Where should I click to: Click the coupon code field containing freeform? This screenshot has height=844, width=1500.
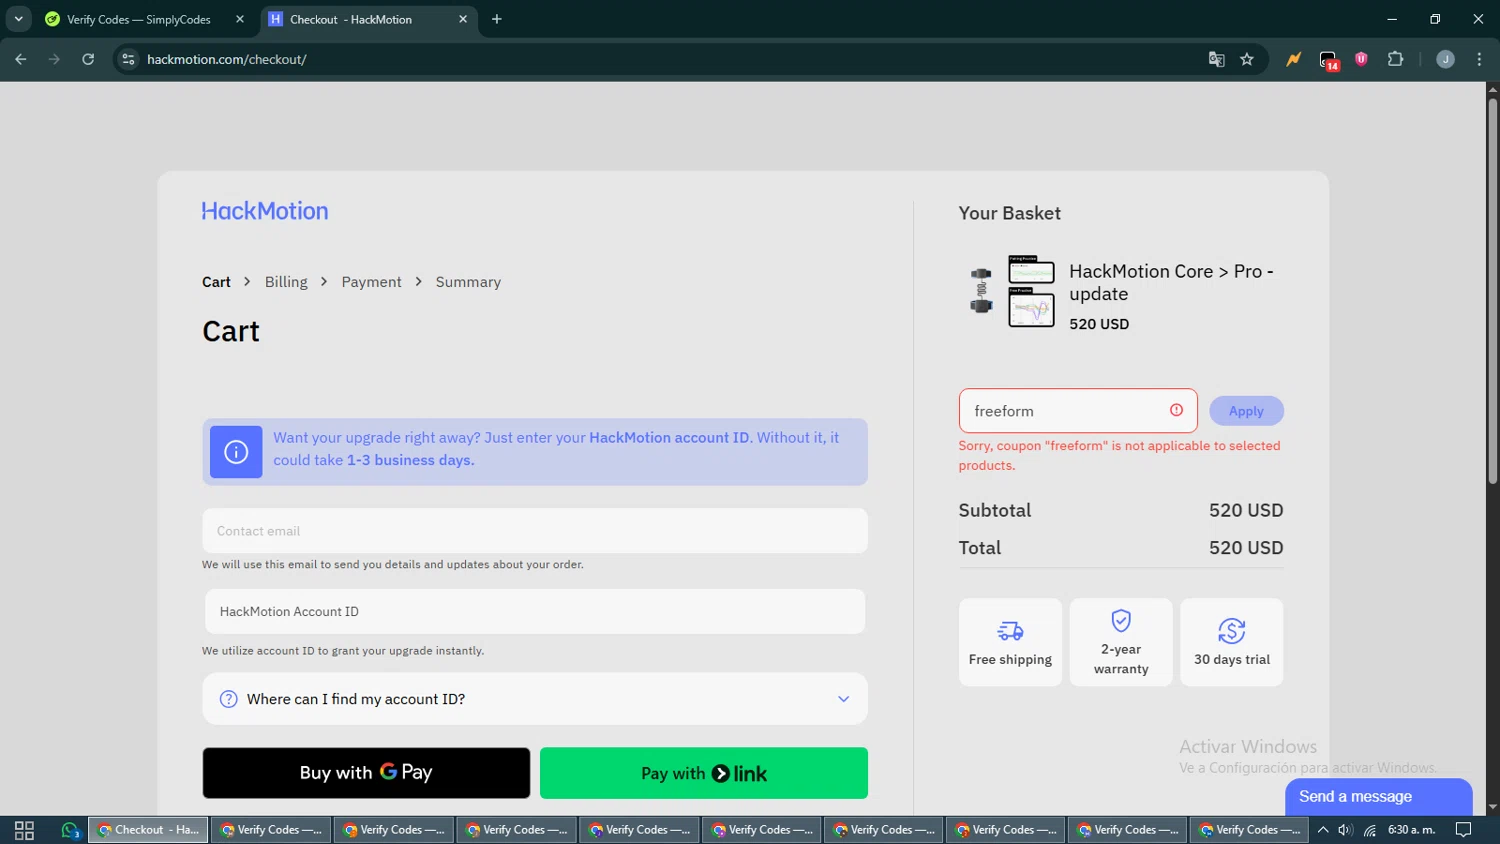click(x=1078, y=411)
